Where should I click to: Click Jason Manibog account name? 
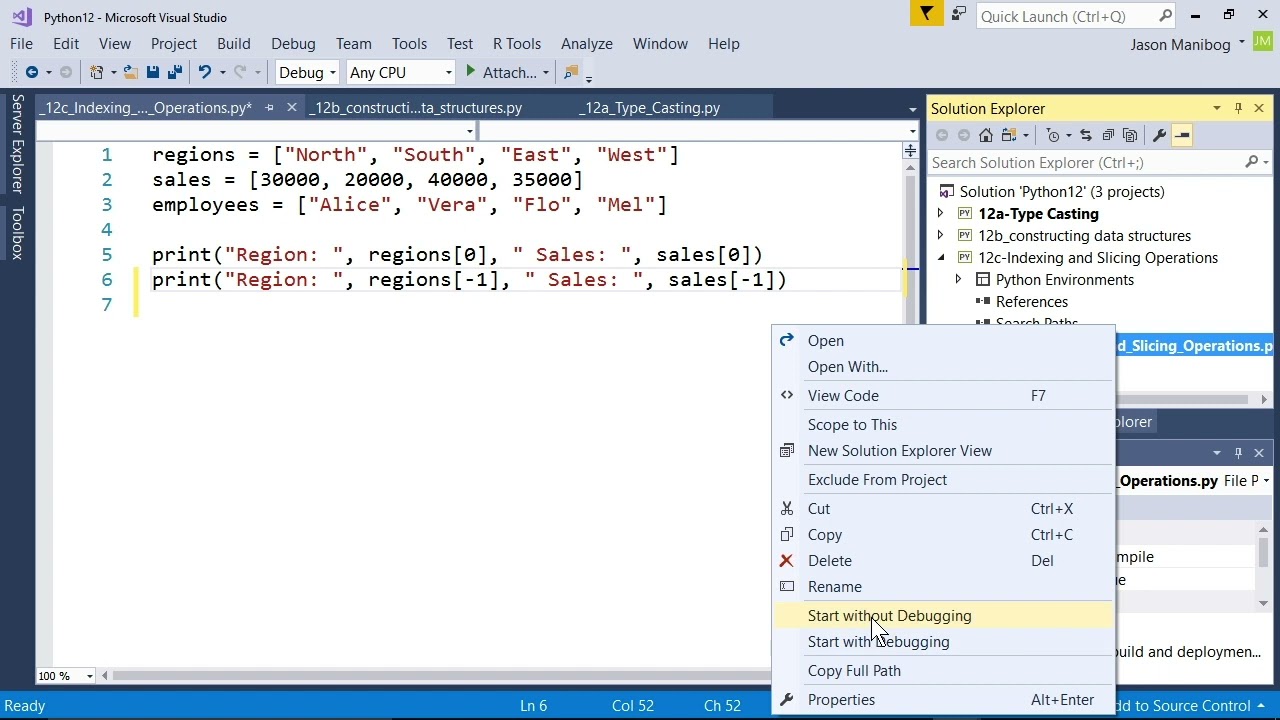point(1182,45)
